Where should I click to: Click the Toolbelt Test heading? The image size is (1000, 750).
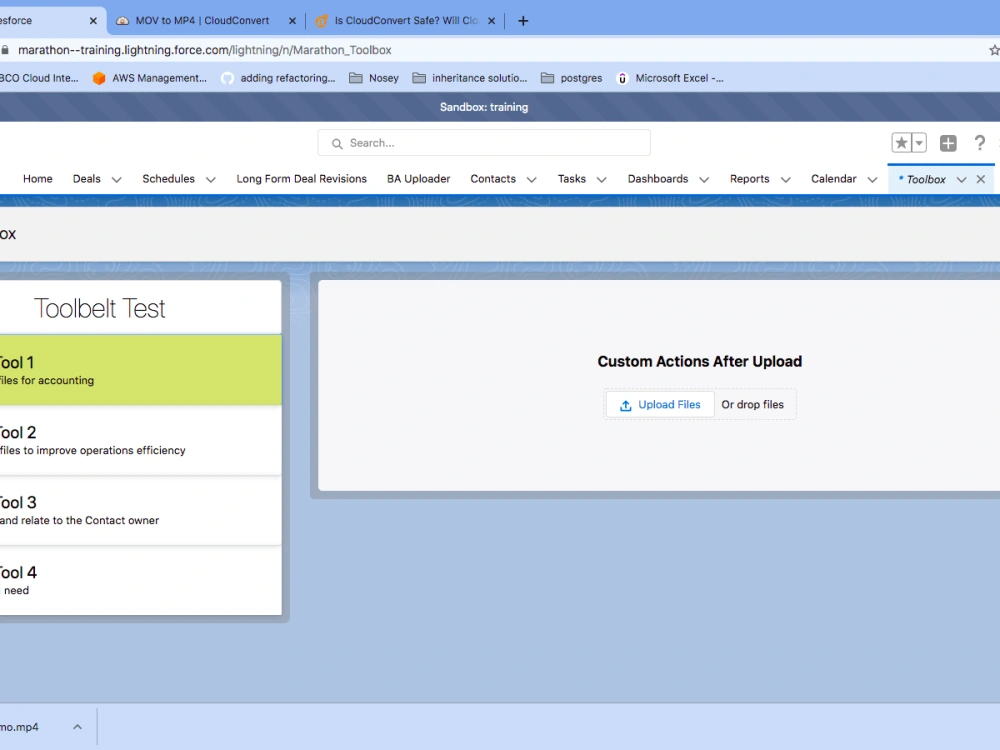click(99, 309)
